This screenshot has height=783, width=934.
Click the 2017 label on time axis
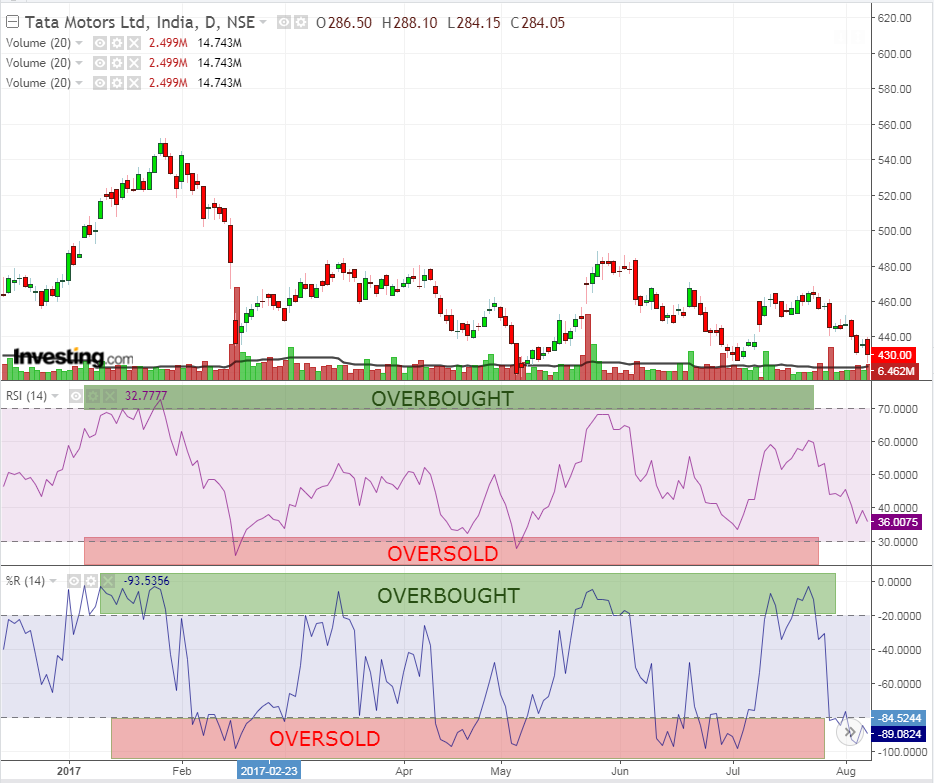point(69,771)
